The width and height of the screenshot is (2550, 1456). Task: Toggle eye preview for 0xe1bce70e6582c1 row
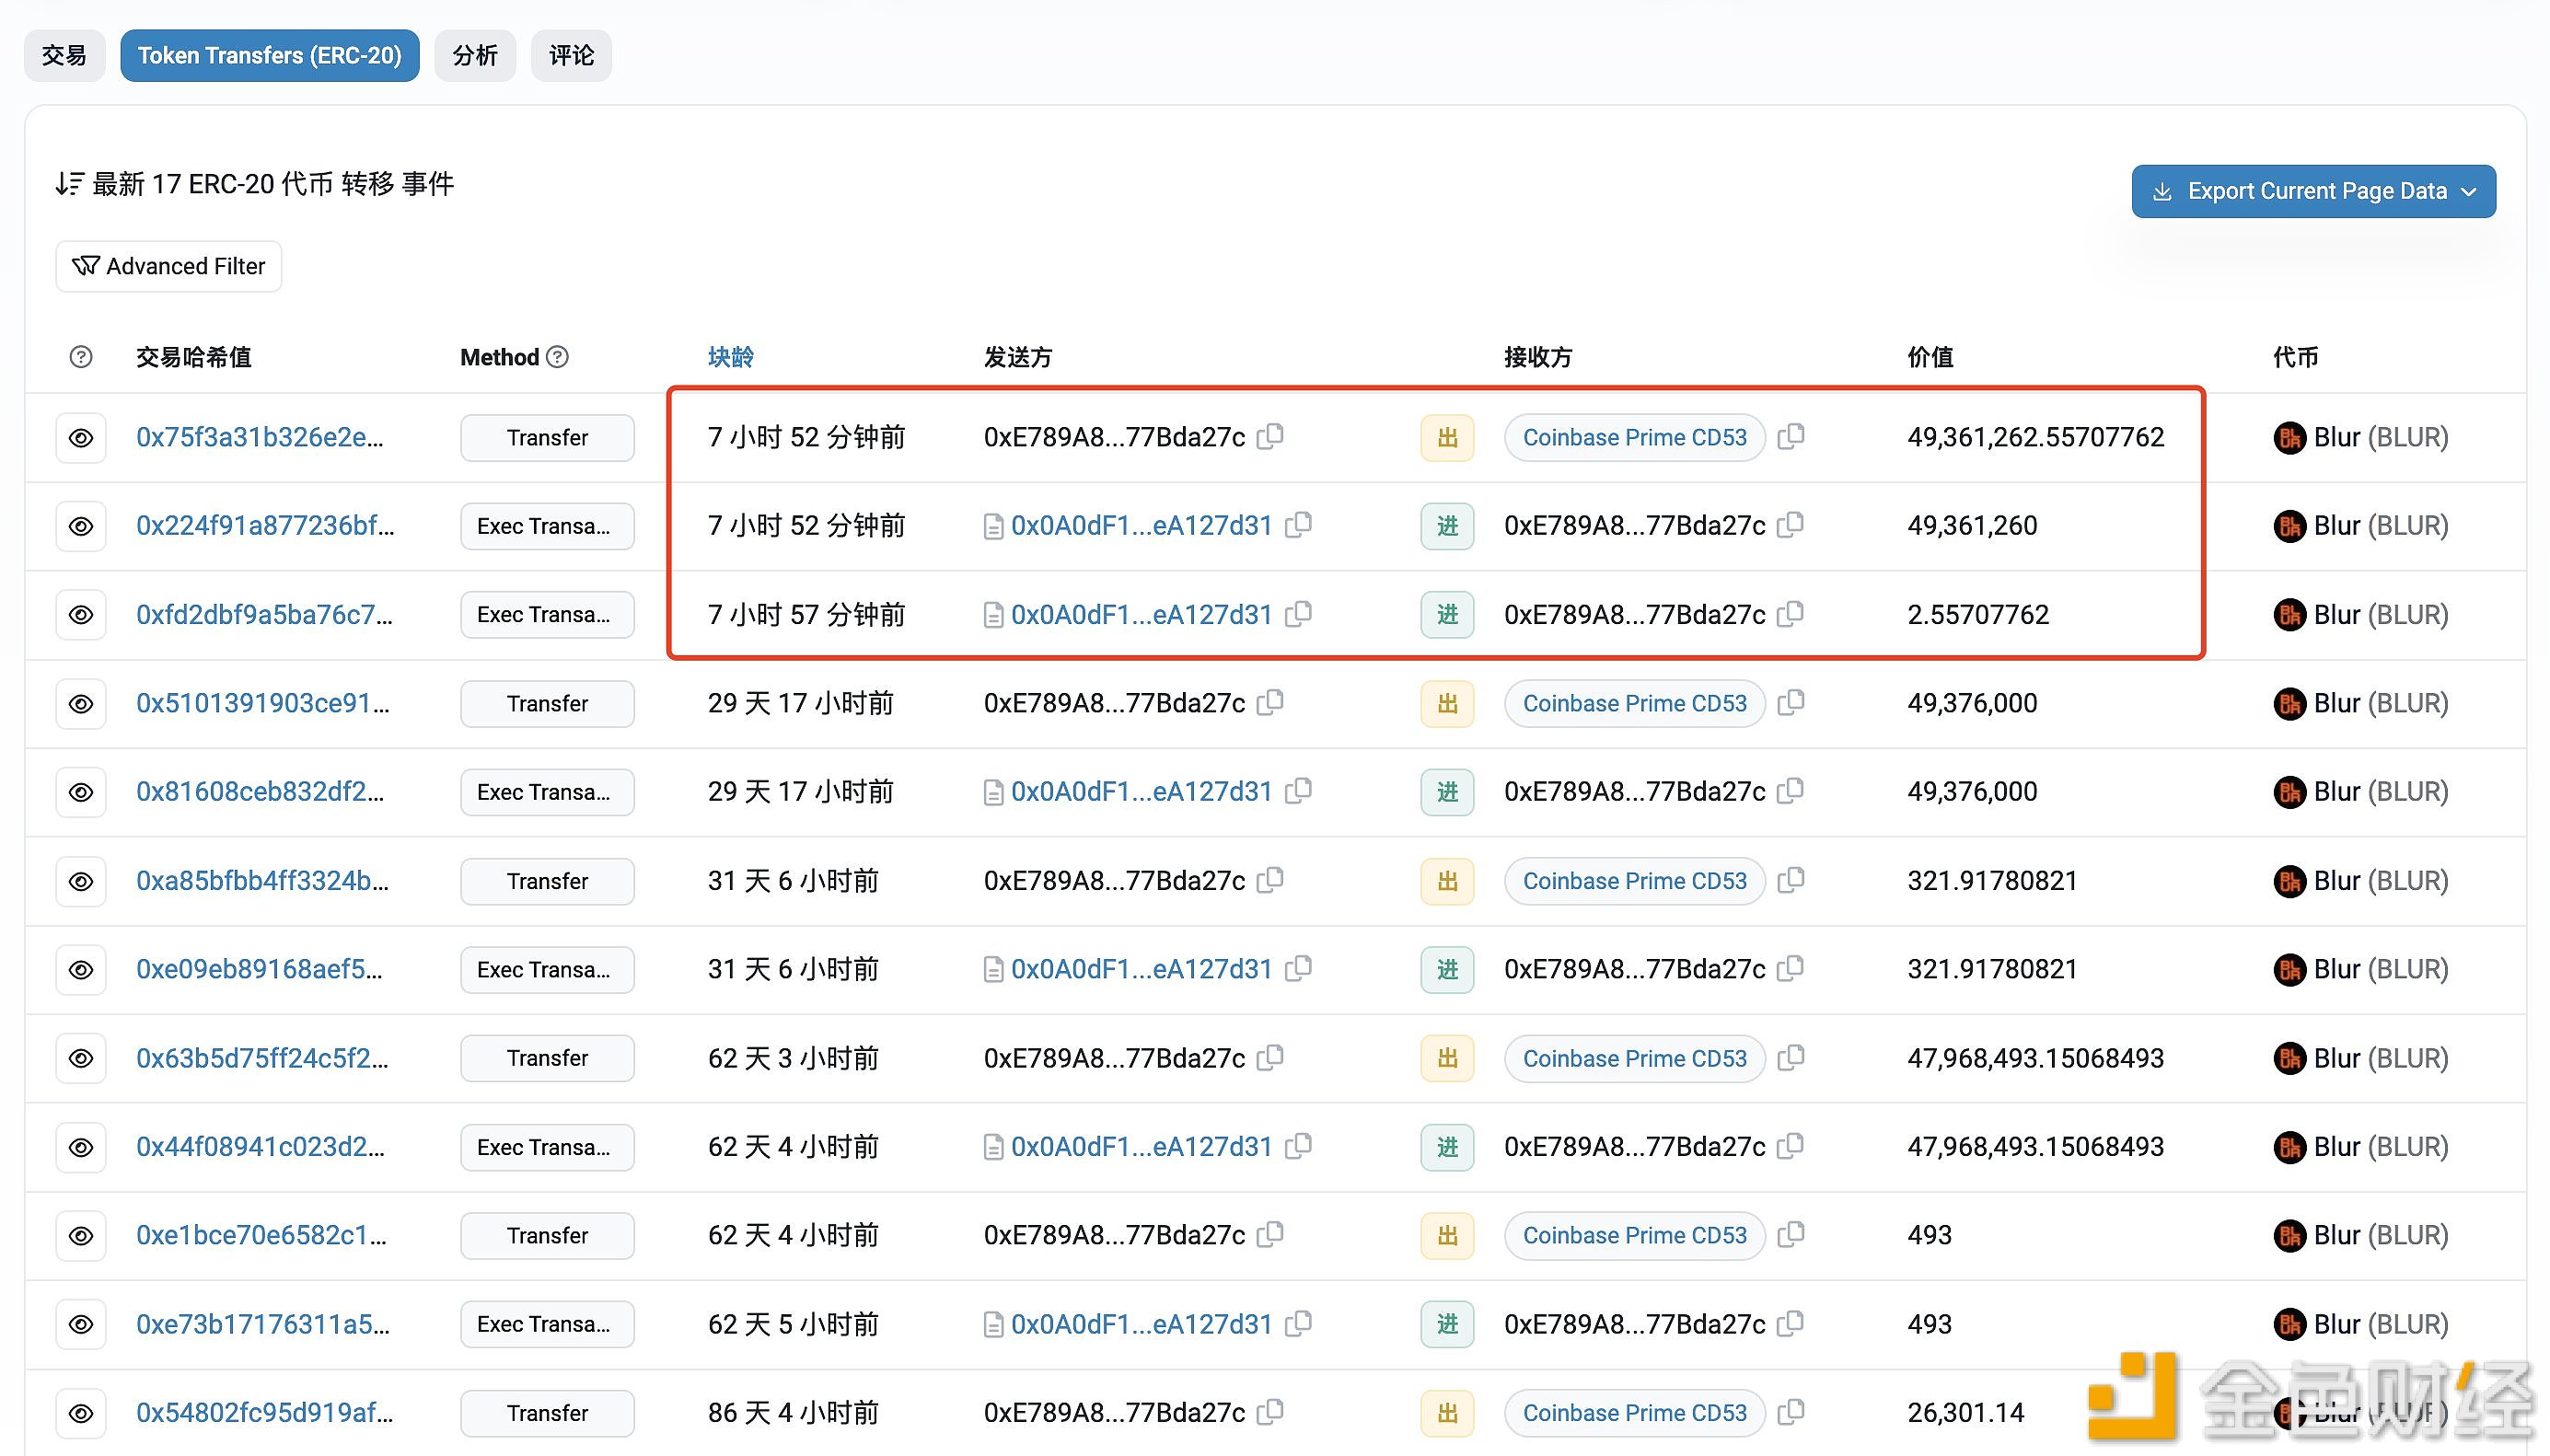click(x=81, y=1236)
